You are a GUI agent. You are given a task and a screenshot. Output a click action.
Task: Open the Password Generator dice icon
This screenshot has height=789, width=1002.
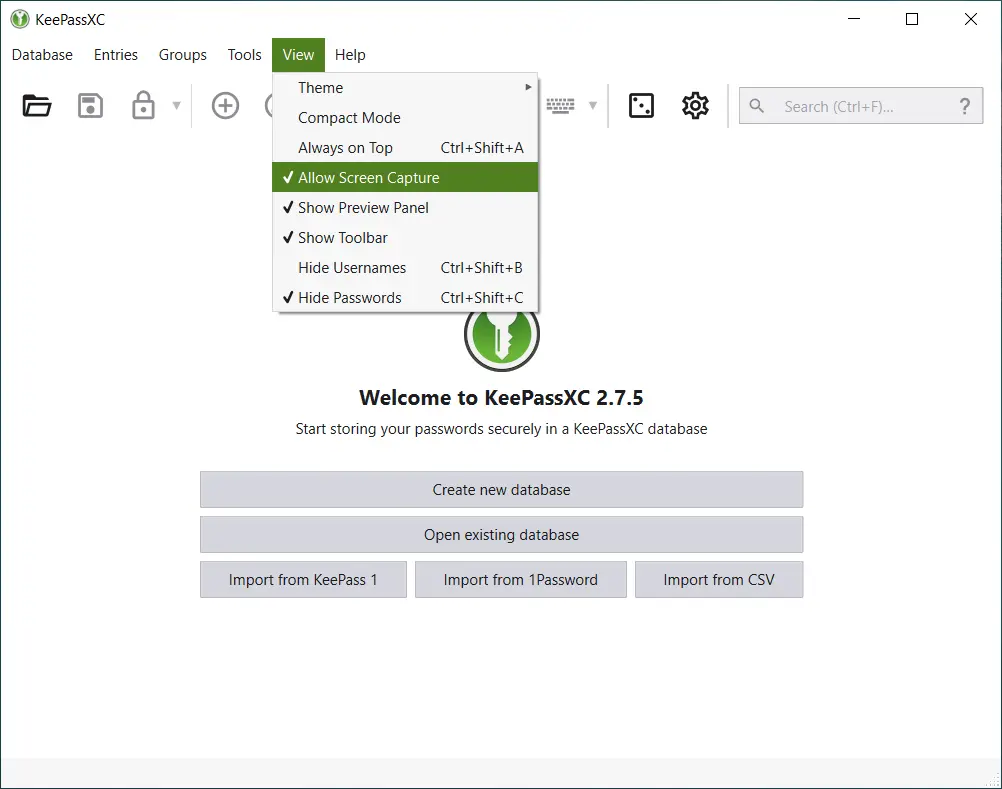641,105
